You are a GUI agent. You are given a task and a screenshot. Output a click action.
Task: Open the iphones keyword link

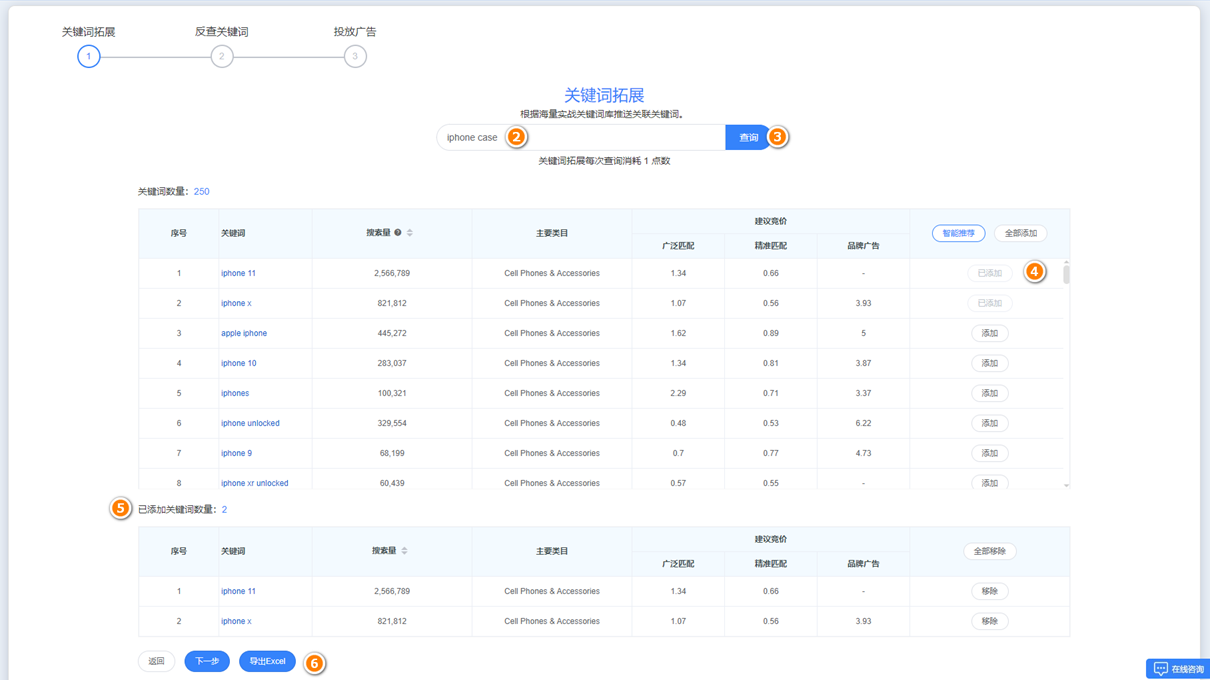(x=235, y=393)
